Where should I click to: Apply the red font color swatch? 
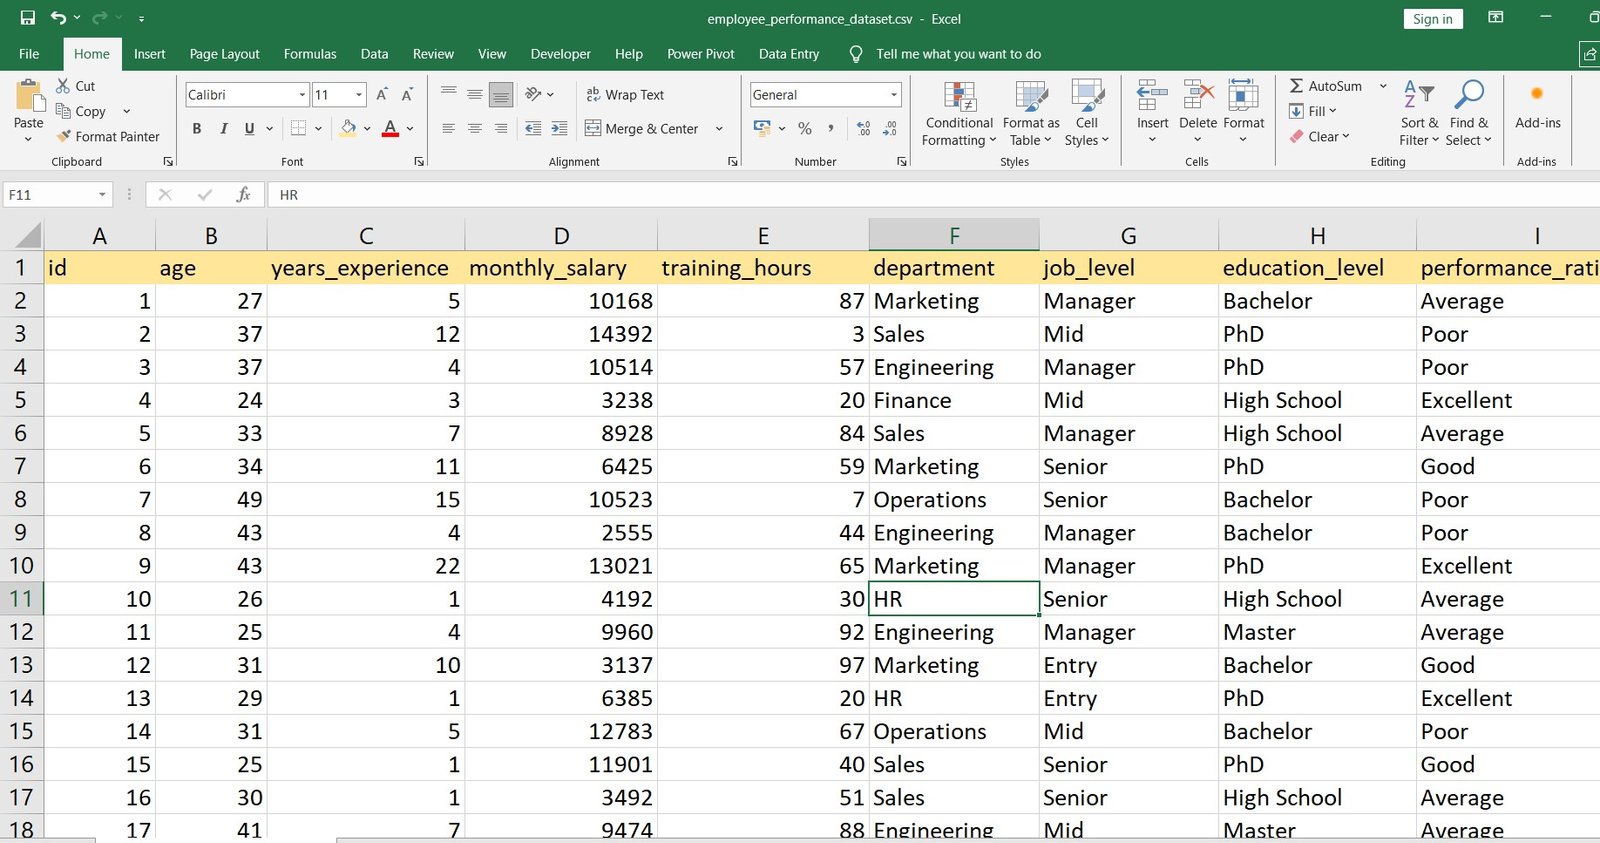point(390,128)
